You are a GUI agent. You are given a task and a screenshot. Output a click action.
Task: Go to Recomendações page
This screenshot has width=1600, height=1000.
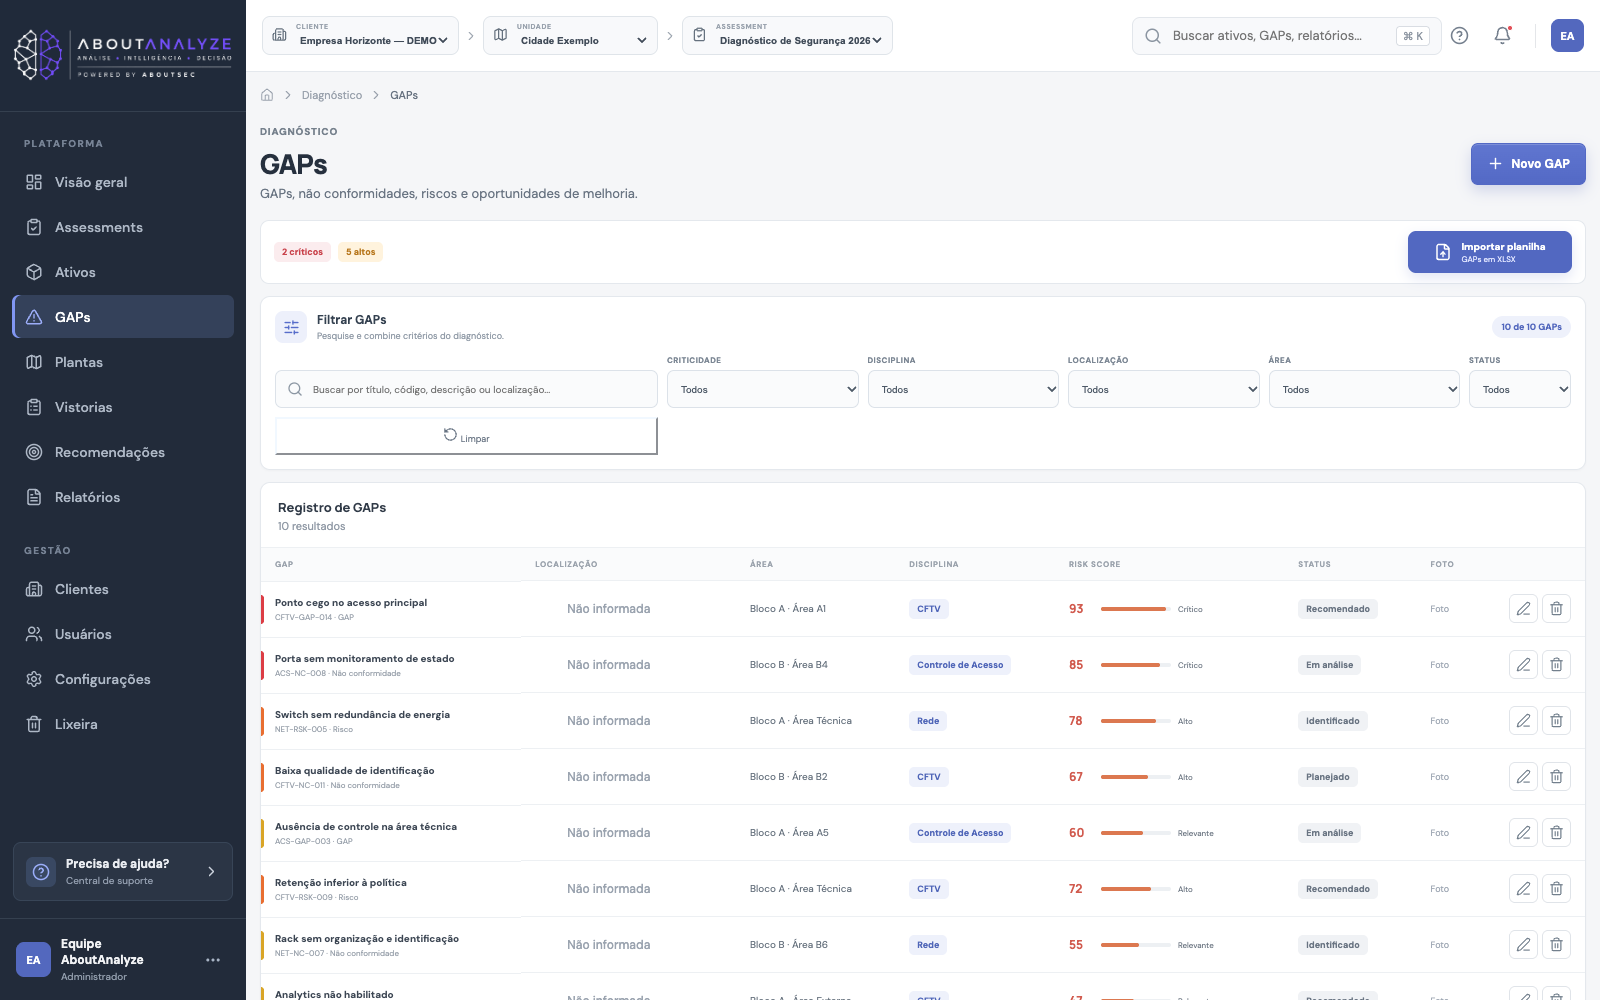[x=123, y=452]
